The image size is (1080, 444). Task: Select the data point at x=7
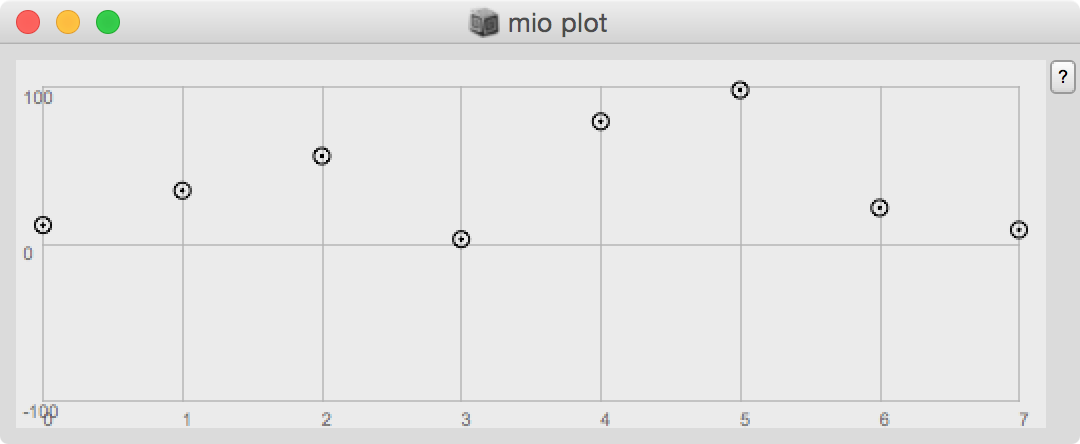tap(1019, 230)
